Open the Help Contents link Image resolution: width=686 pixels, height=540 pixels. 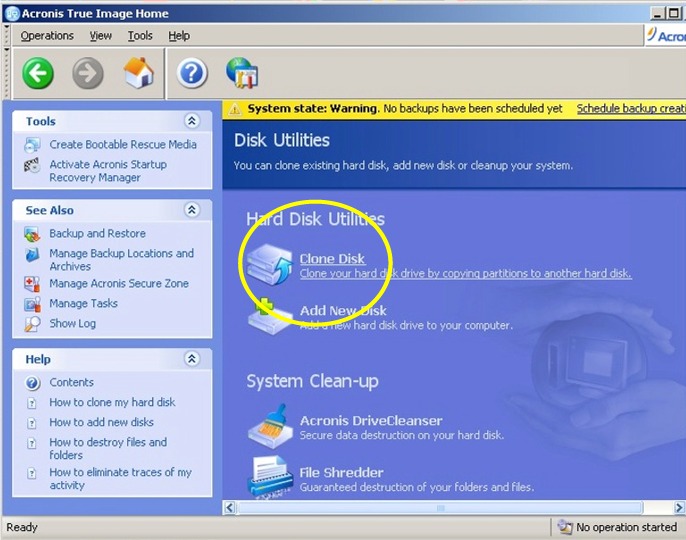point(71,382)
